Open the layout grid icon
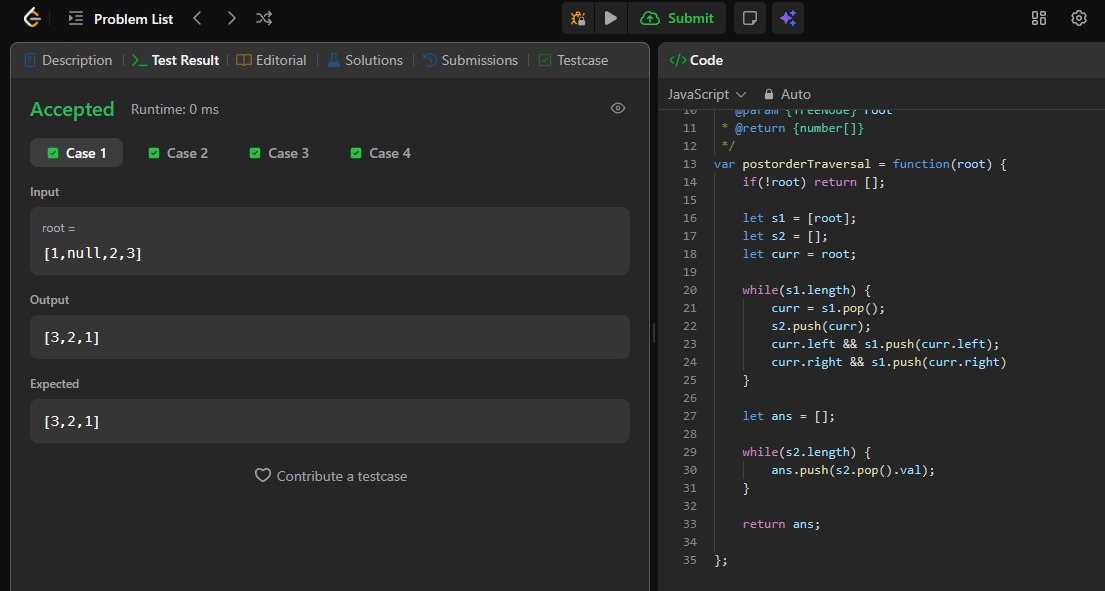The height and width of the screenshot is (591, 1105). coord(1039,18)
